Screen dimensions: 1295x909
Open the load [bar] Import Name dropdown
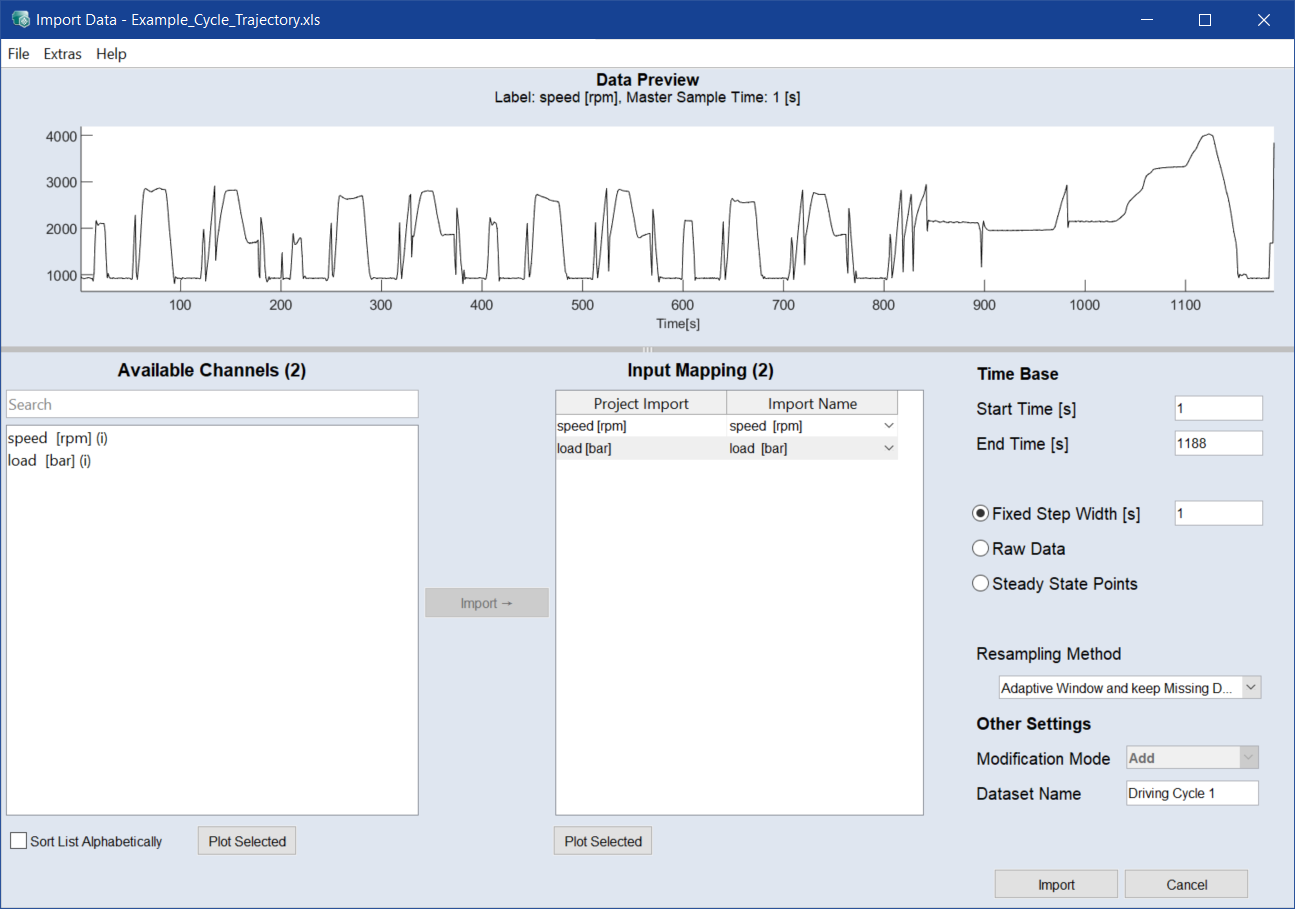click(888, 449)
